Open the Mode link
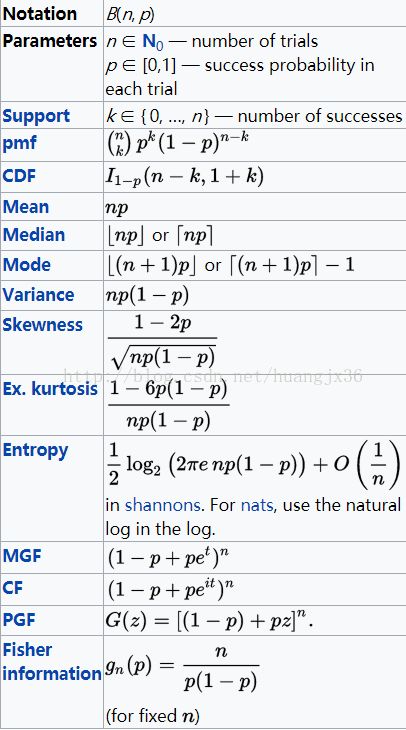Image resolution: width=406 pixels, height=730 pixels. [27, 265]
